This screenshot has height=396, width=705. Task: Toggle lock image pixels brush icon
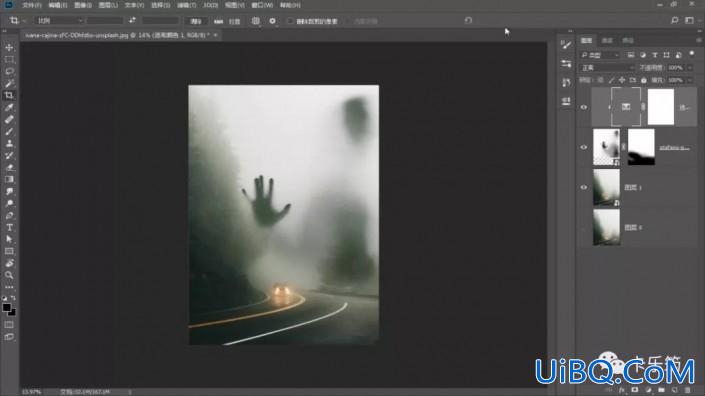[x=611, y=80]
